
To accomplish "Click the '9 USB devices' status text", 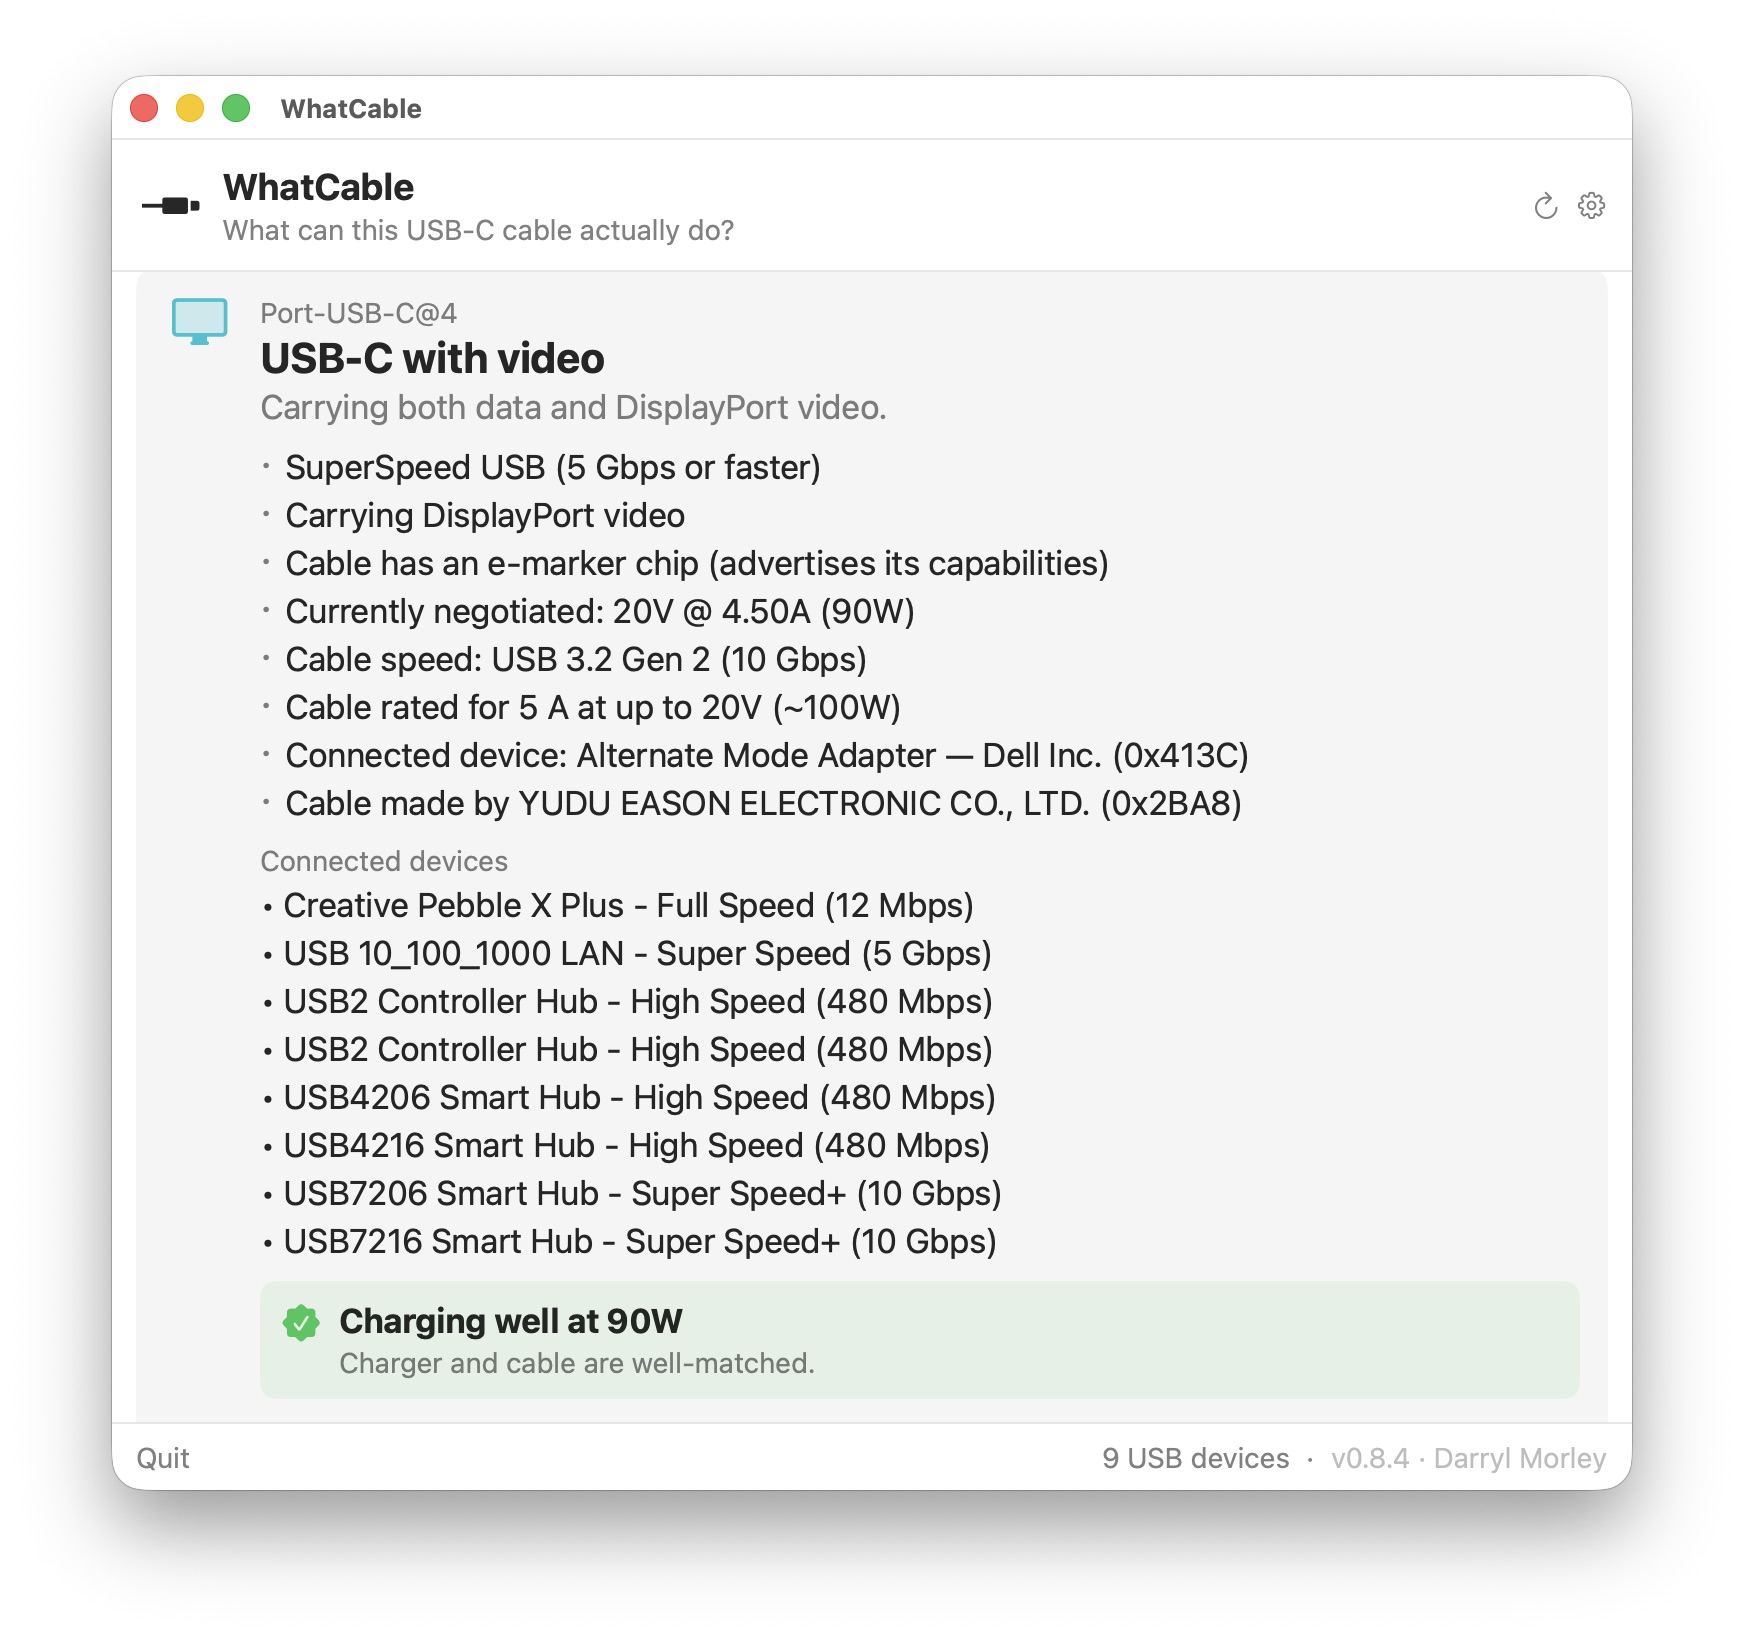I will tap(1196, 1458).
